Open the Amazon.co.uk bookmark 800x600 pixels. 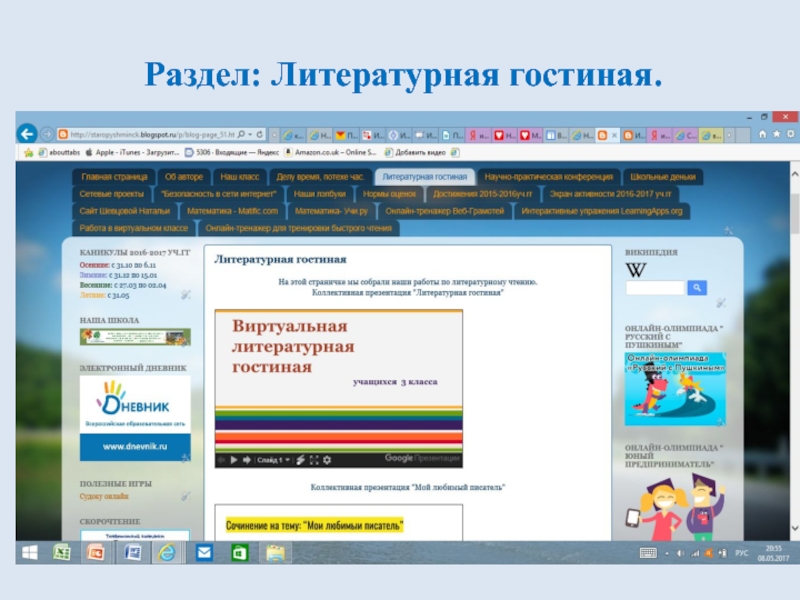pyautogui.click(x=331, y=153)
